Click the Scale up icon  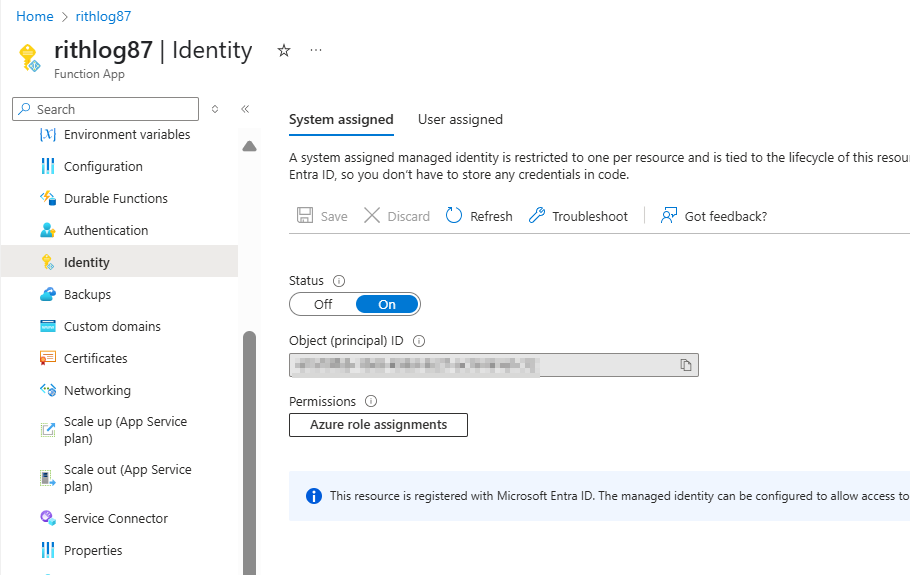coord(48,430)
